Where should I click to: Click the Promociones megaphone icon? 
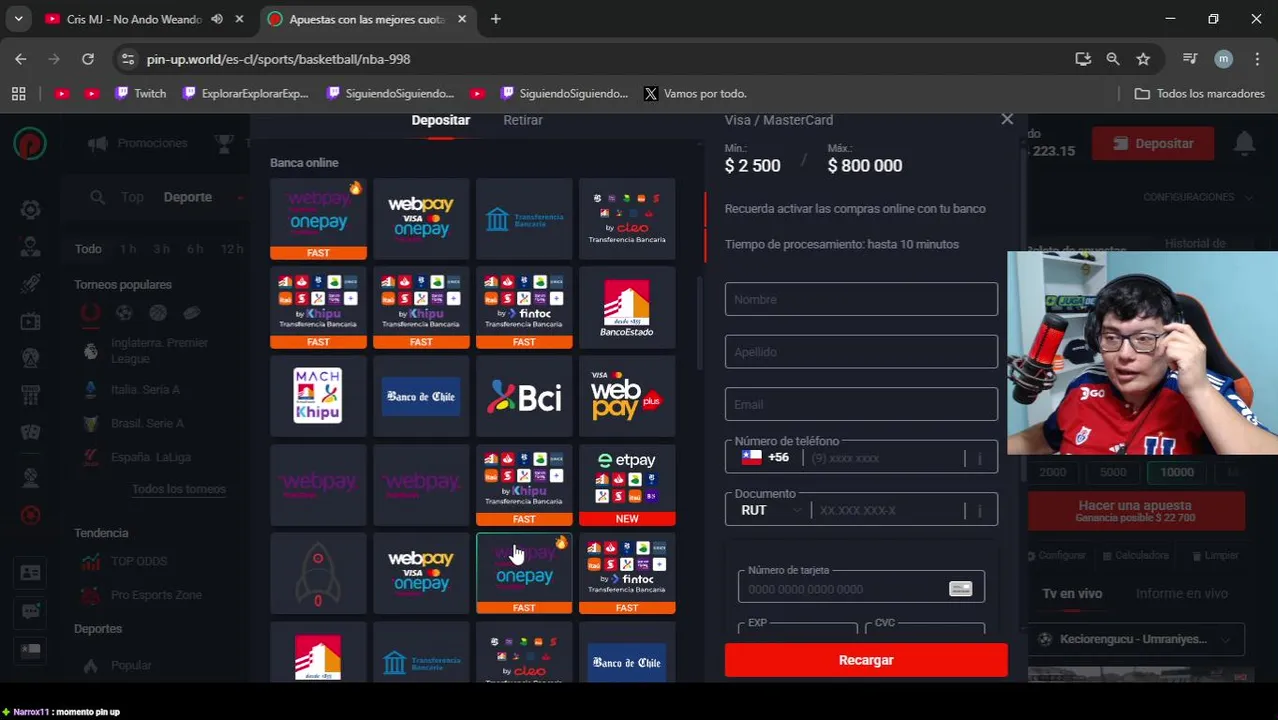point(98,144)
